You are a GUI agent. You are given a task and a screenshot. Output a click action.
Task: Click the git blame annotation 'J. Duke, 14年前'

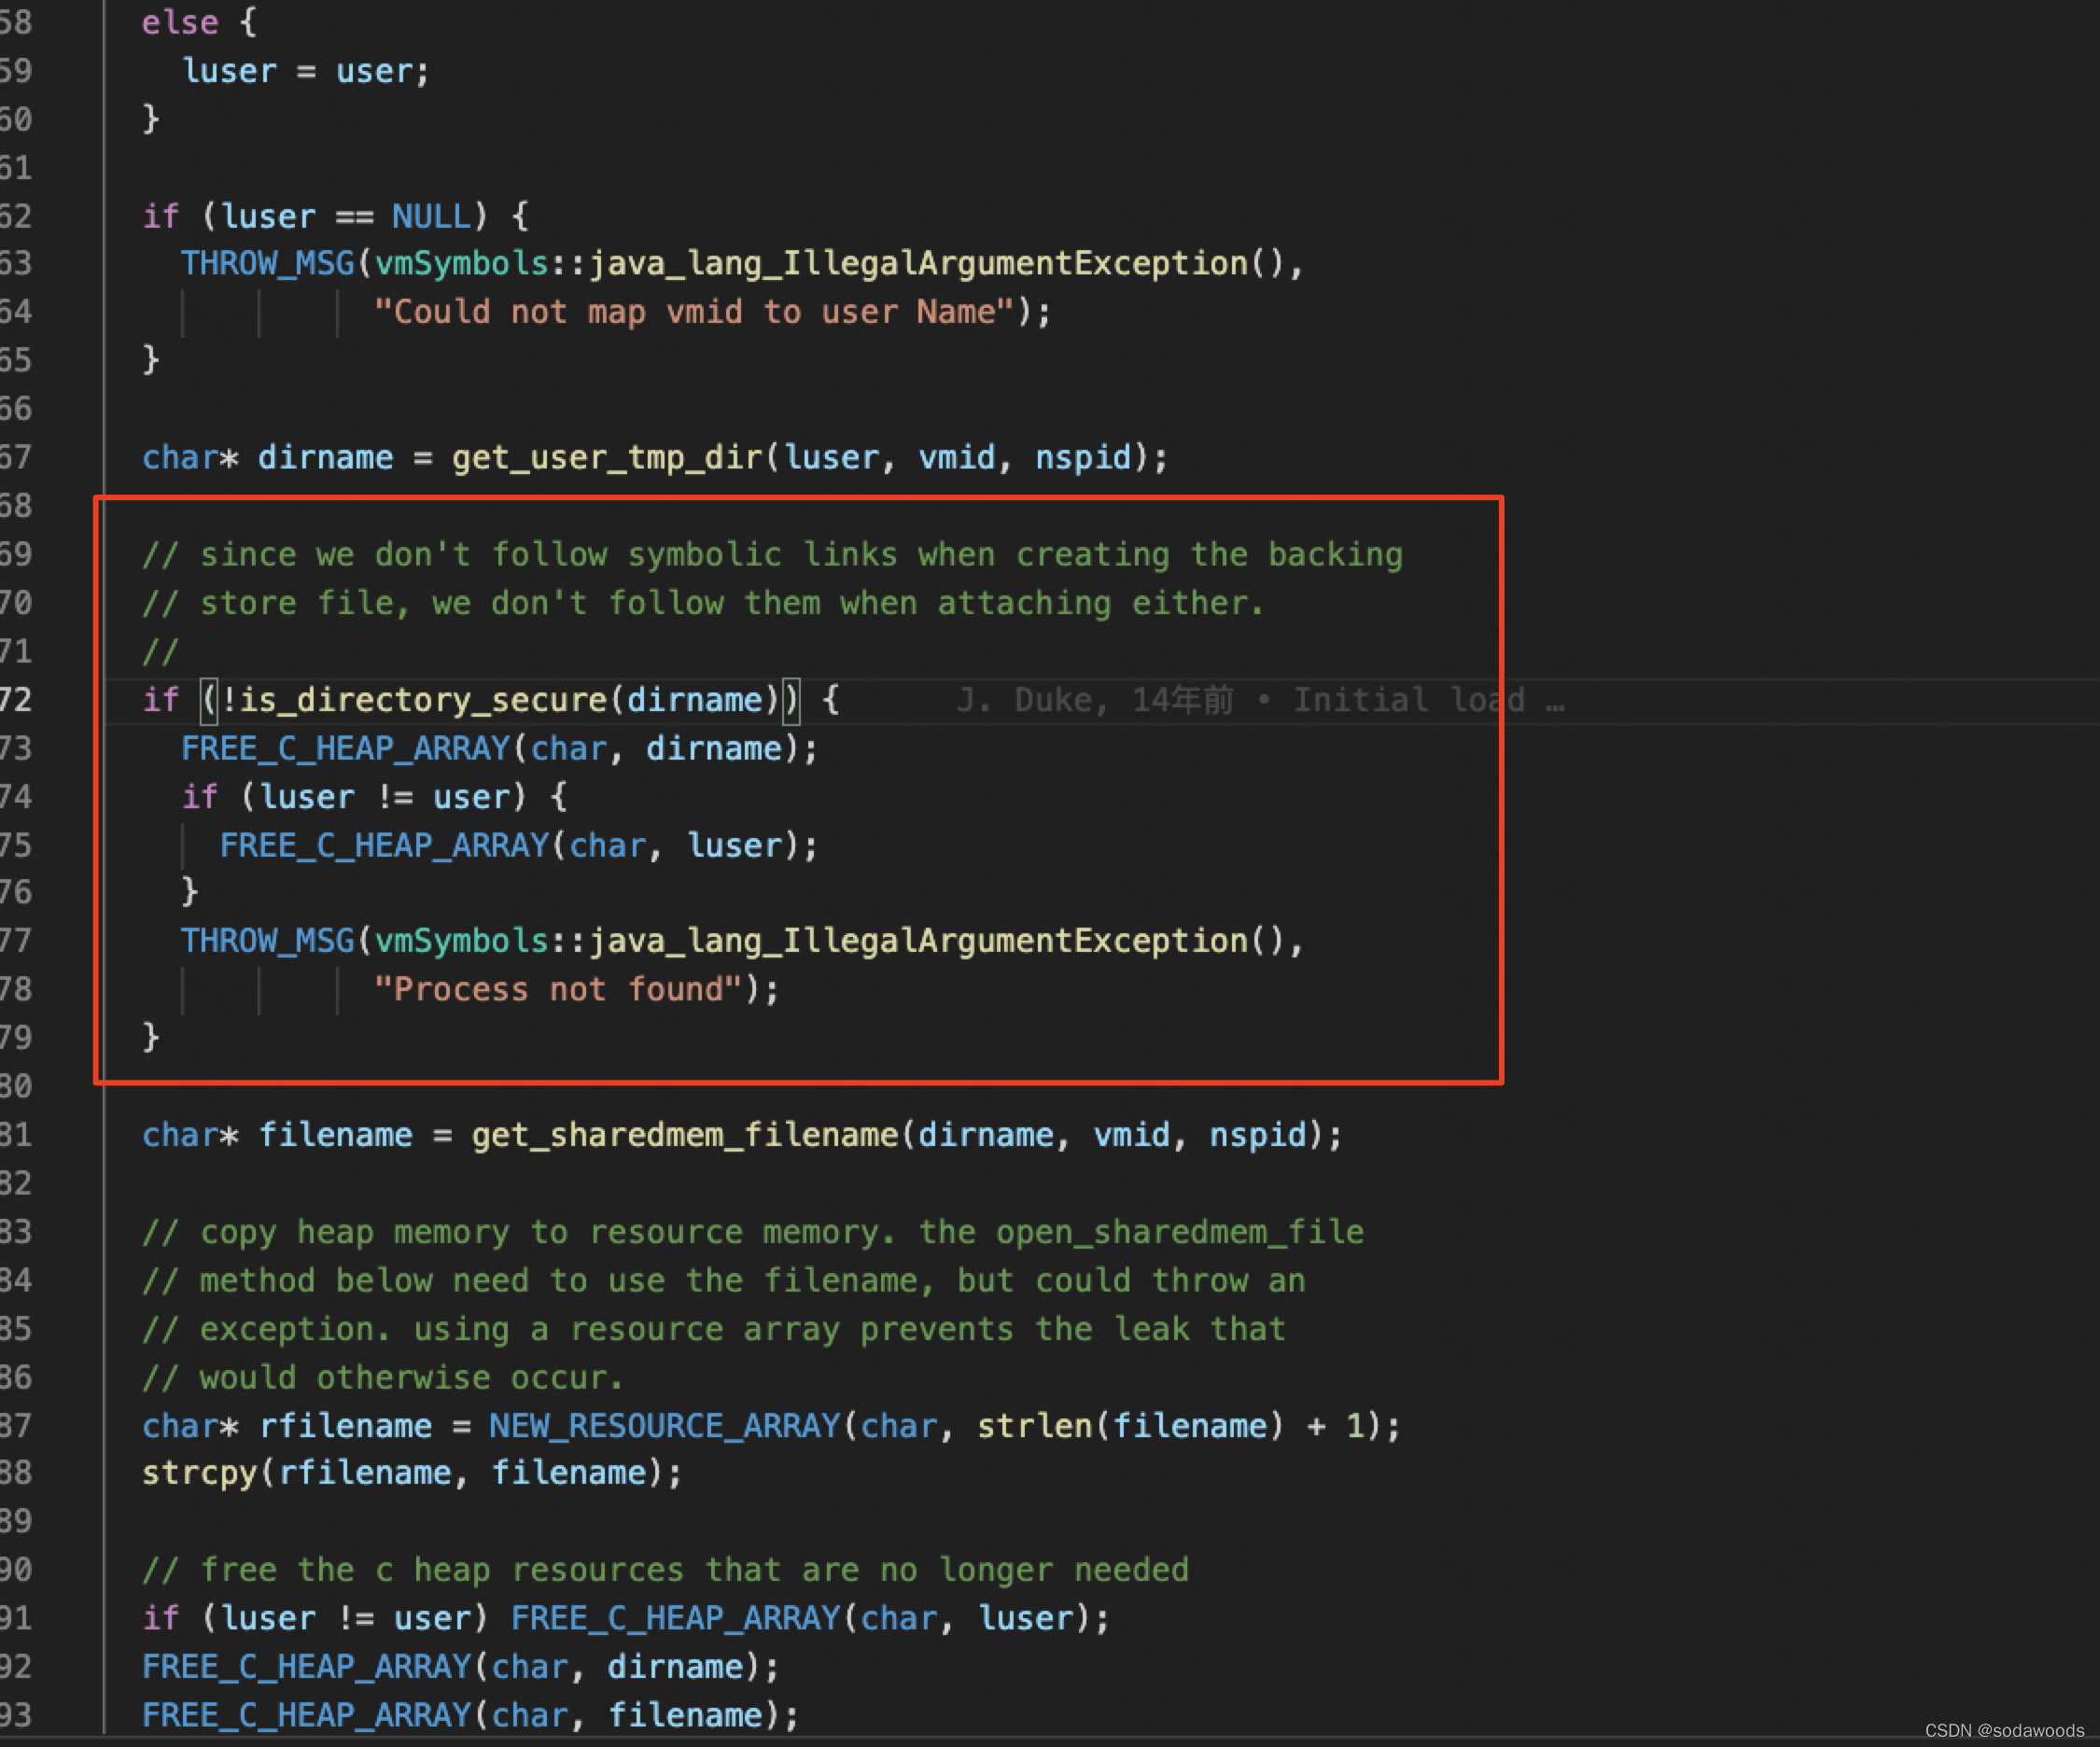tap(1095, 700)
